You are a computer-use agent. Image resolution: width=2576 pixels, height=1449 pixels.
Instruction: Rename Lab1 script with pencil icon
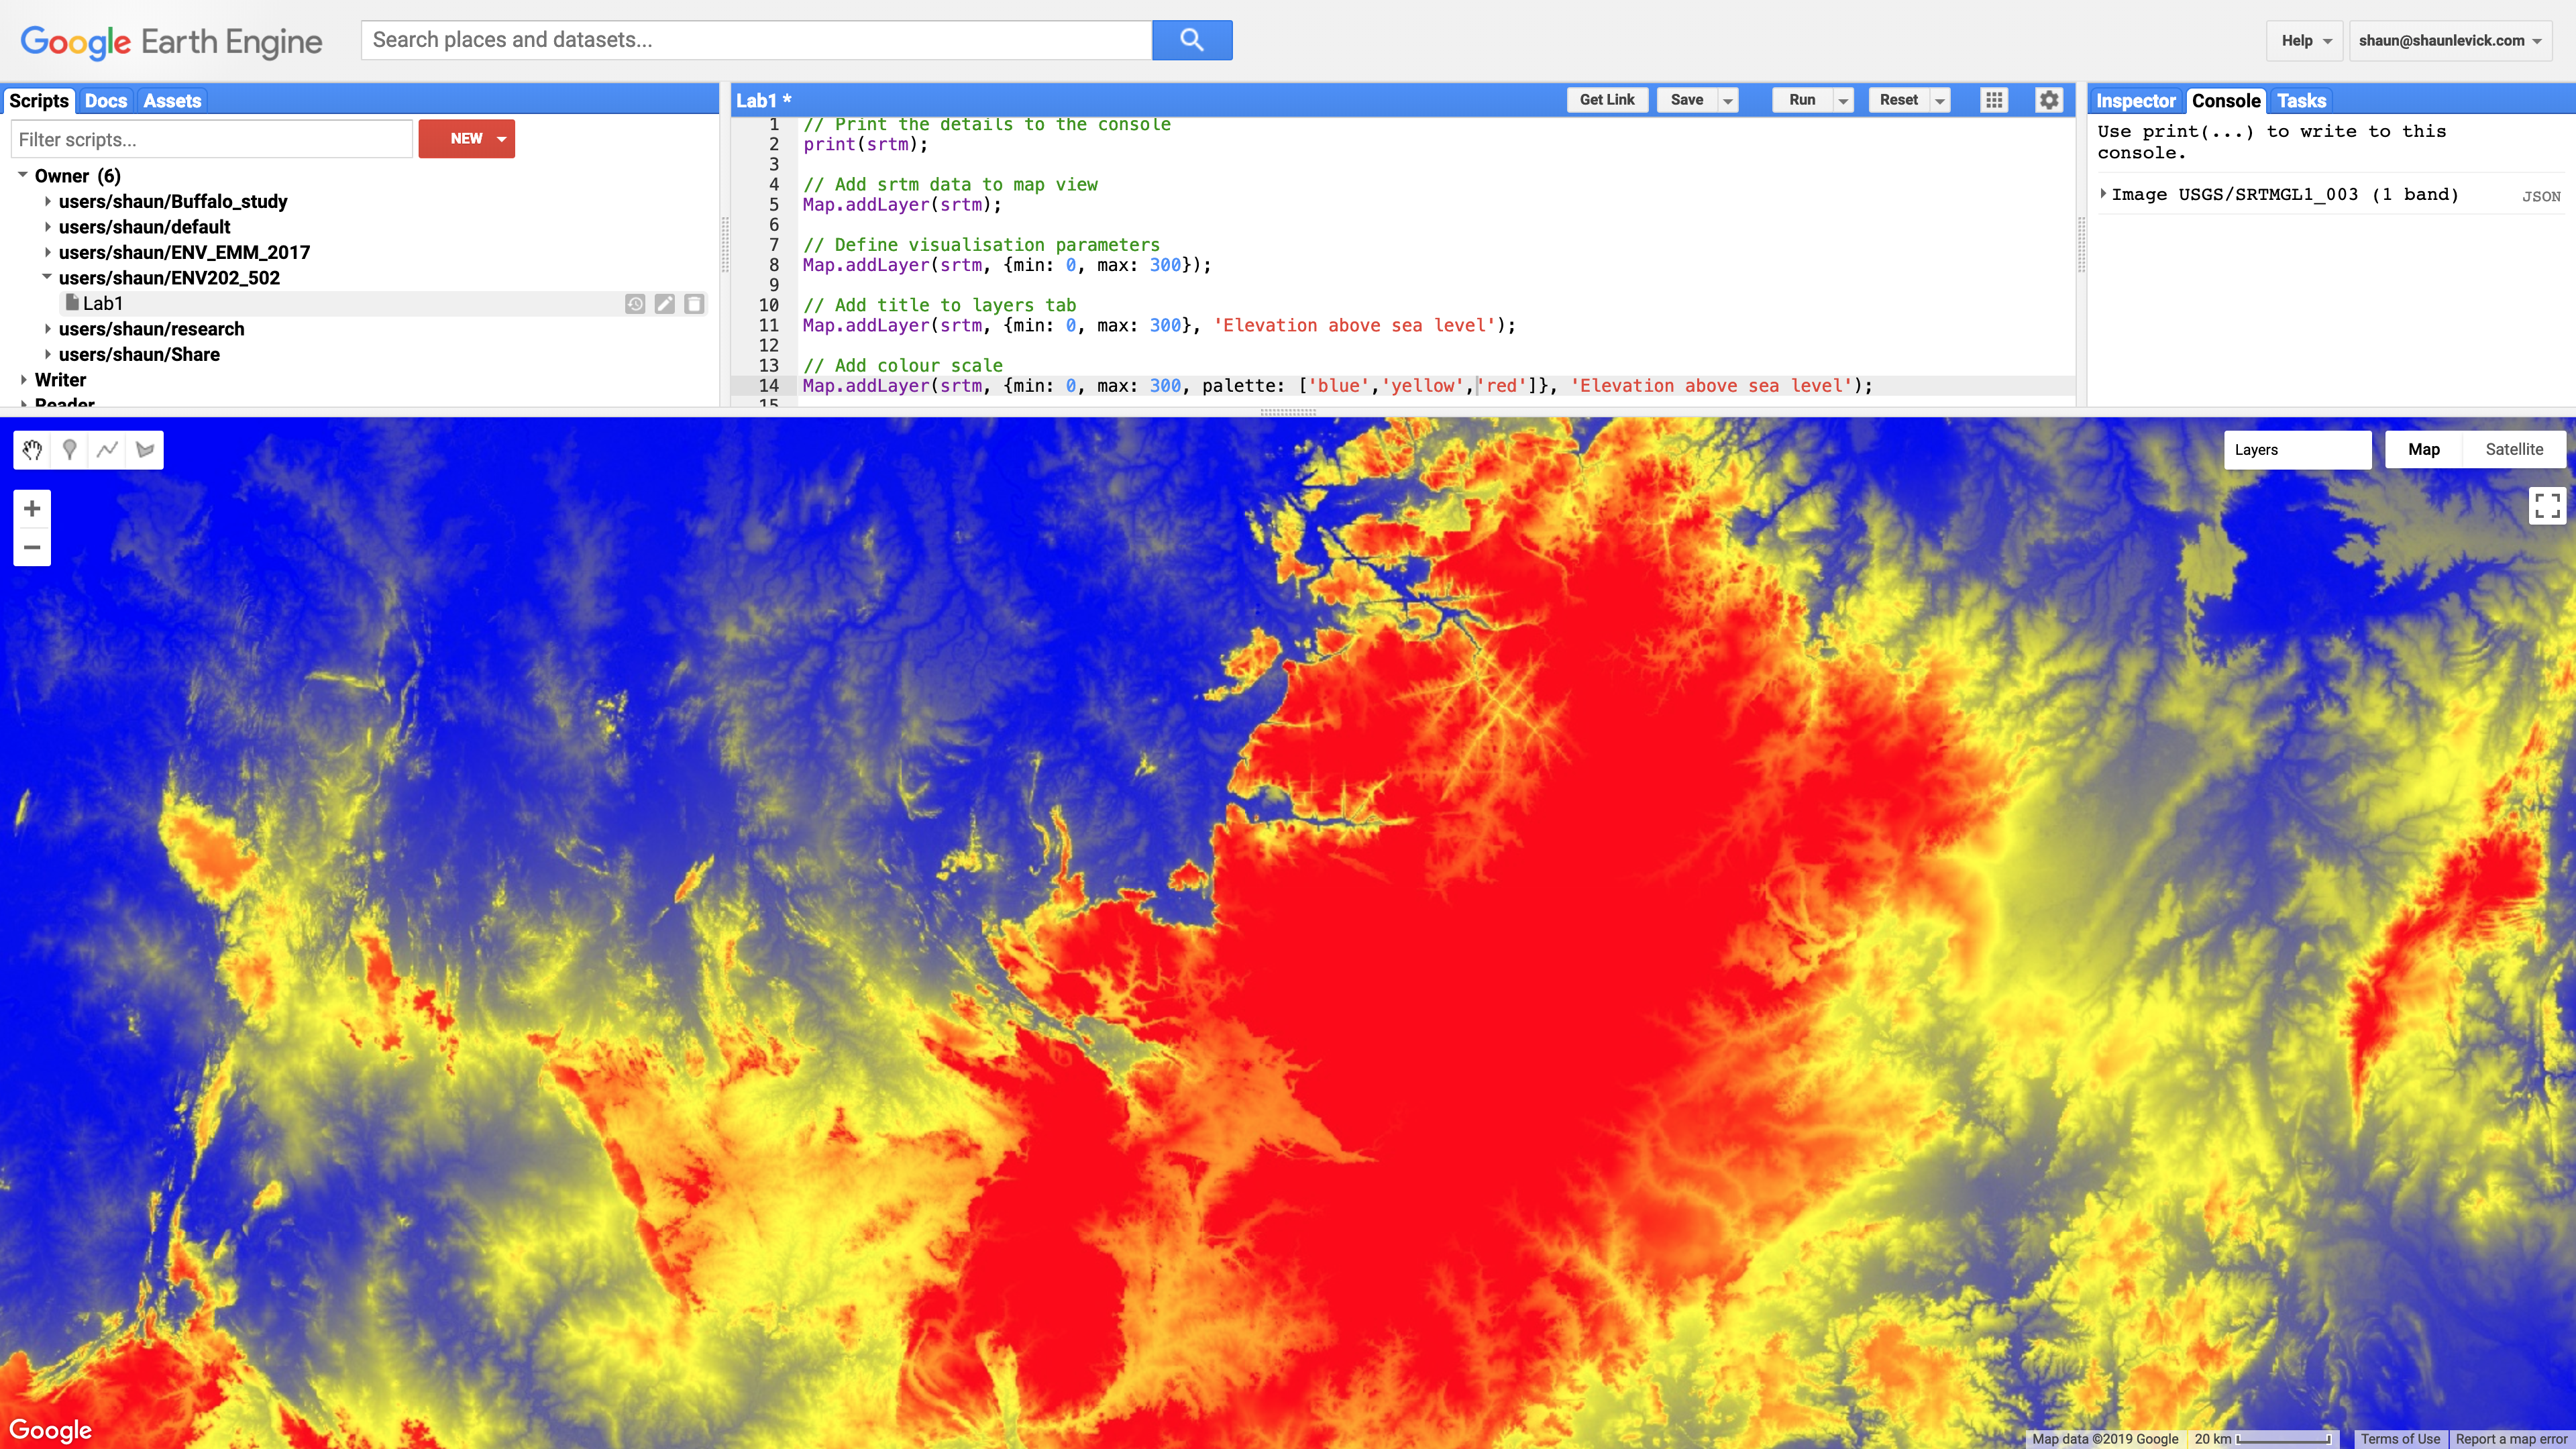(665, 304)
